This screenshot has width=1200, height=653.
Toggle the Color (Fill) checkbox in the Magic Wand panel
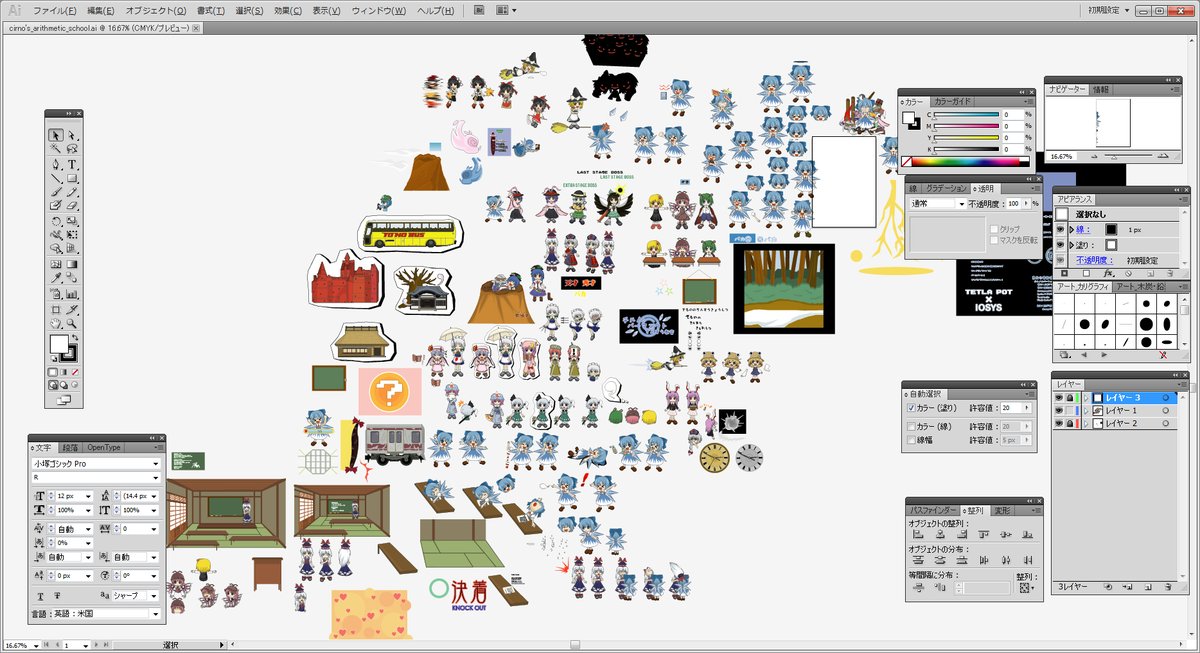[911, 408]
